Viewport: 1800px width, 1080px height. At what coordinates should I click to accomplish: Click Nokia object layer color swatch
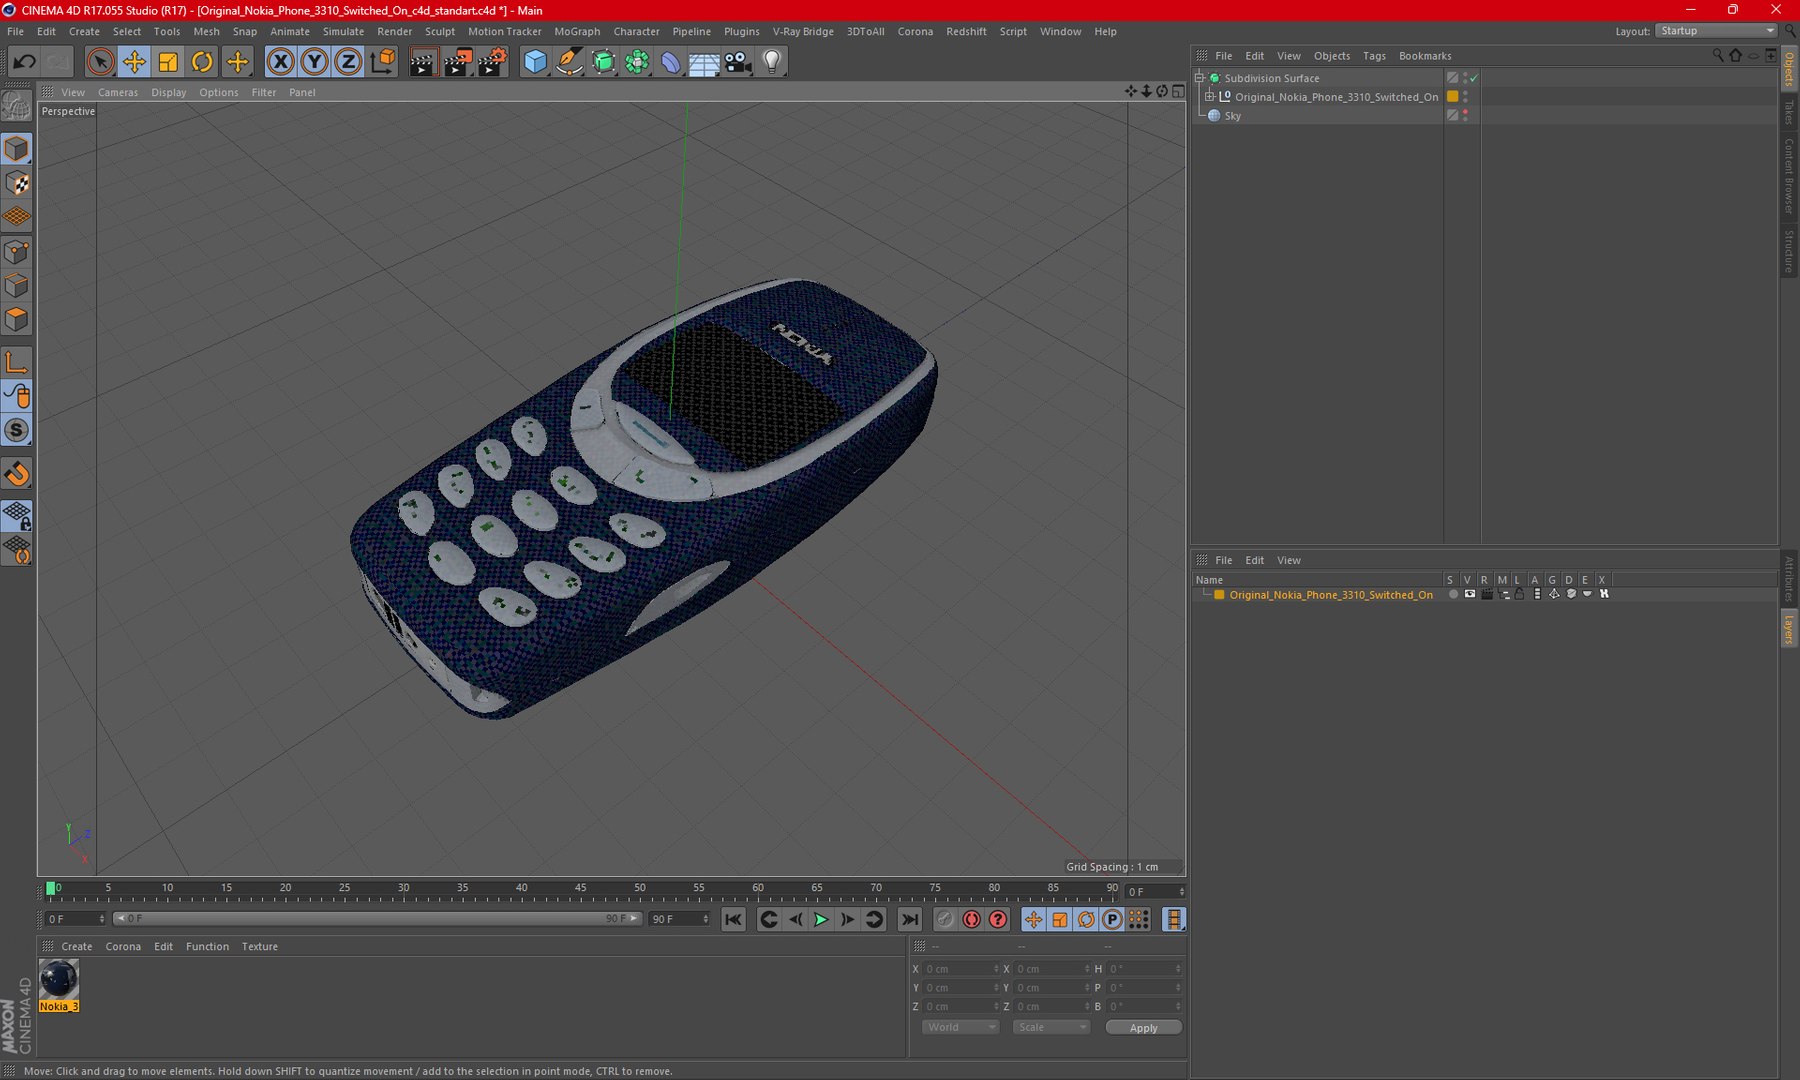pos(1452,97)
